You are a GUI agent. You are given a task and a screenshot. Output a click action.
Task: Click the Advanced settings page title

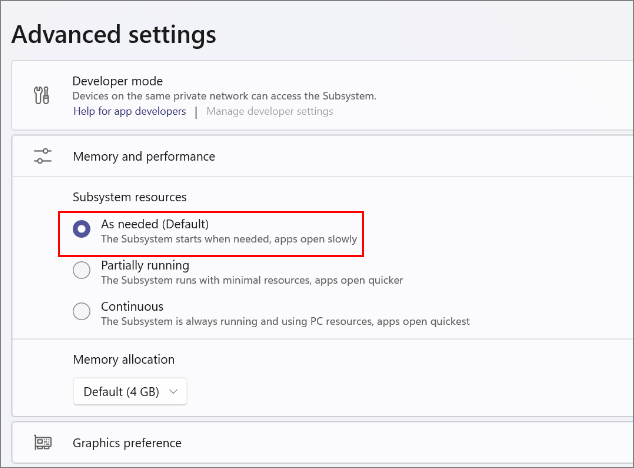[114, 34]
